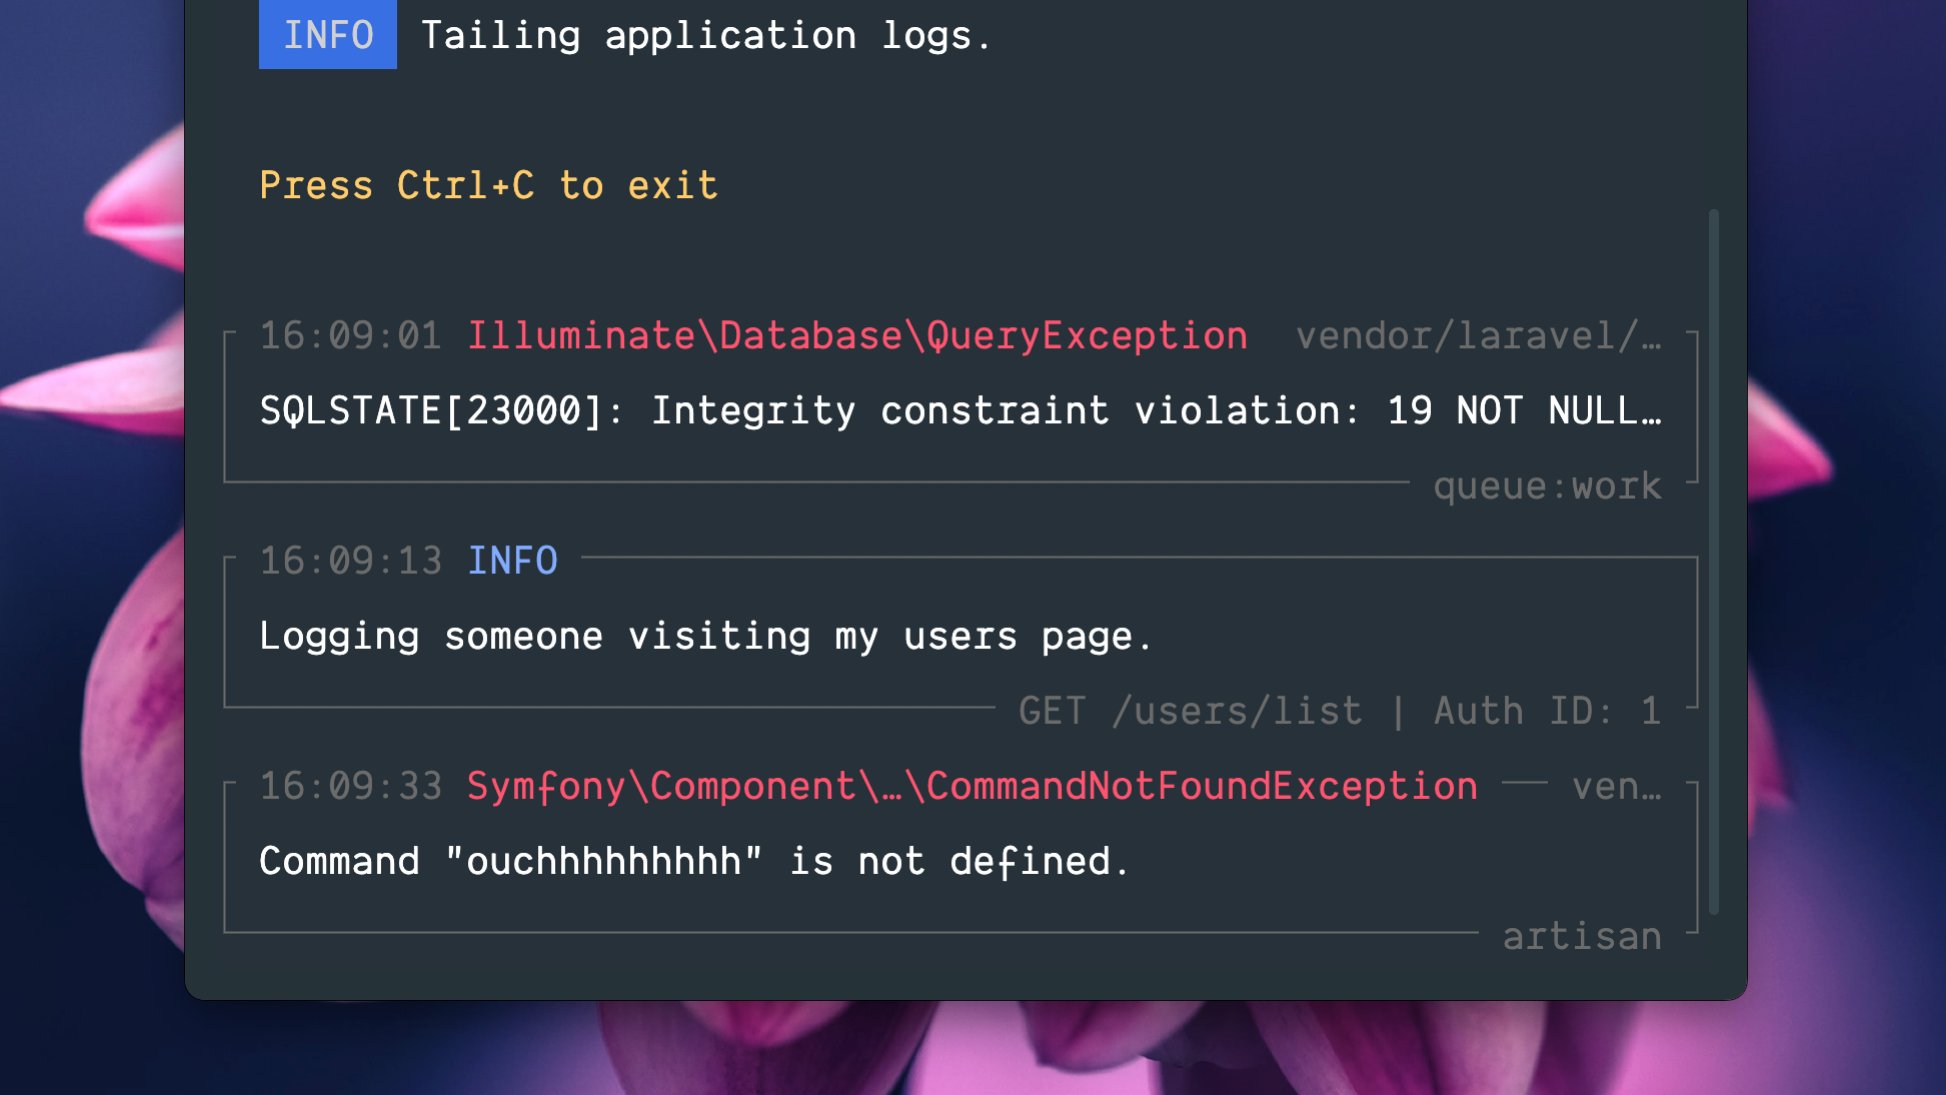Open the truncated vendor/laravel/… file path
The image size is (1946, 1095).
pos(1478,336)
